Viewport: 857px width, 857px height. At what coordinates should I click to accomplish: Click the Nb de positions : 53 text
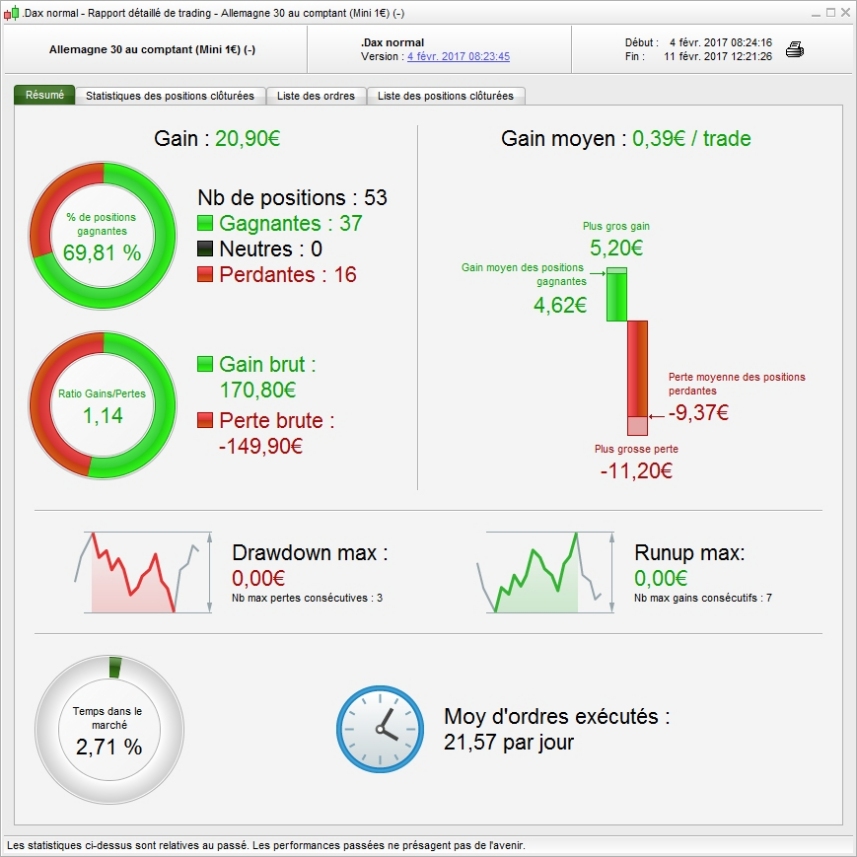pos(292,197)
